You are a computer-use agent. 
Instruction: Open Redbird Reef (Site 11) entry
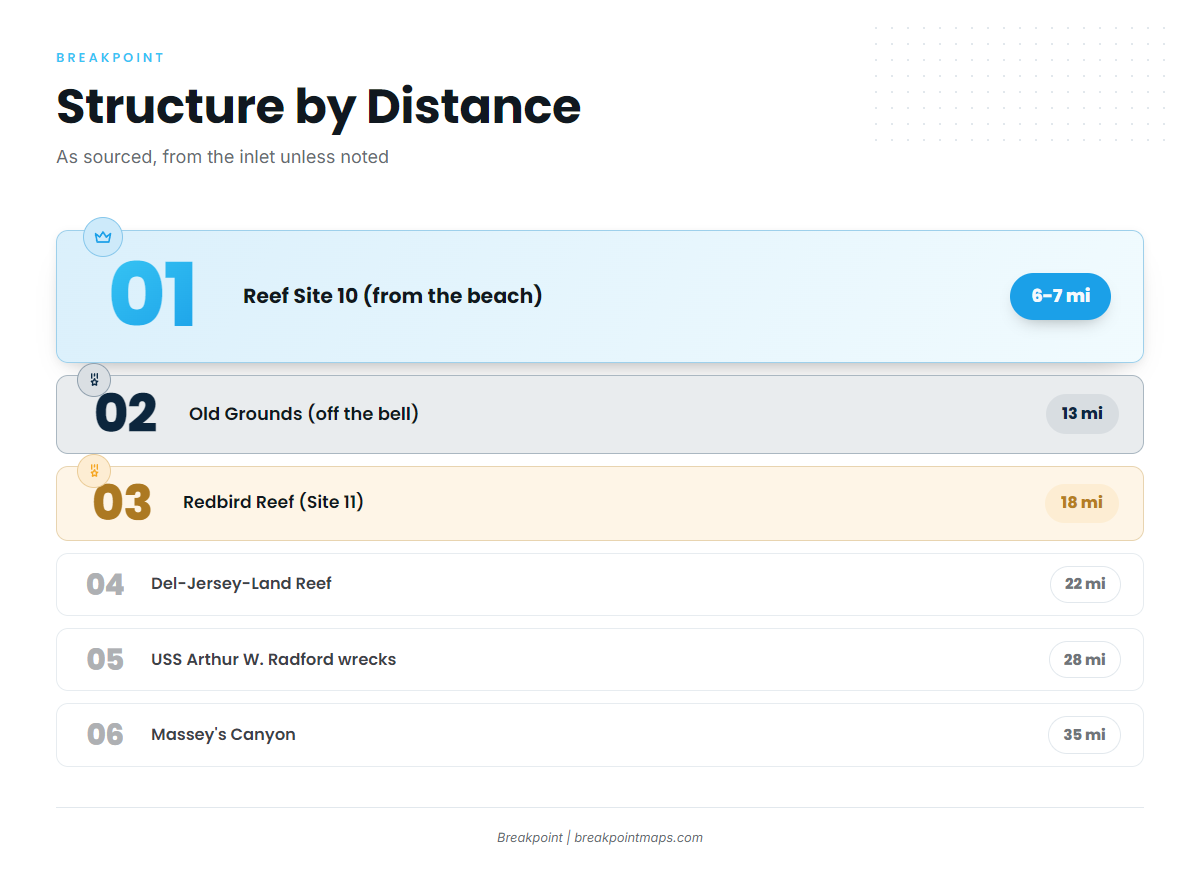click(x=600, y=503)
